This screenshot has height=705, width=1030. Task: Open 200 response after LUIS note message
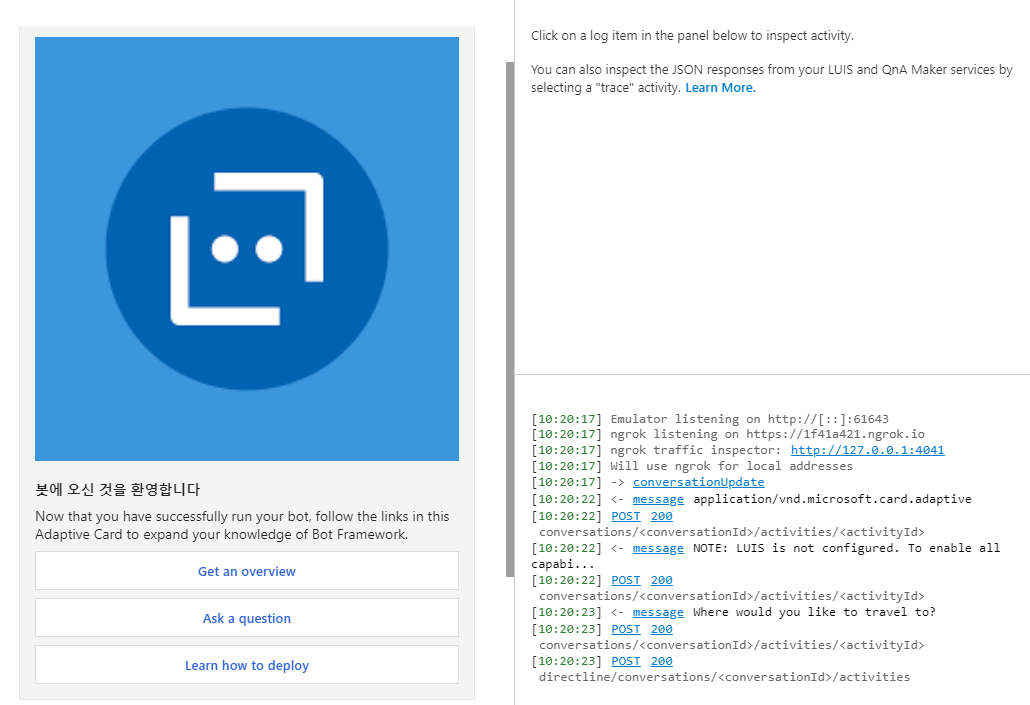[661, 580]
